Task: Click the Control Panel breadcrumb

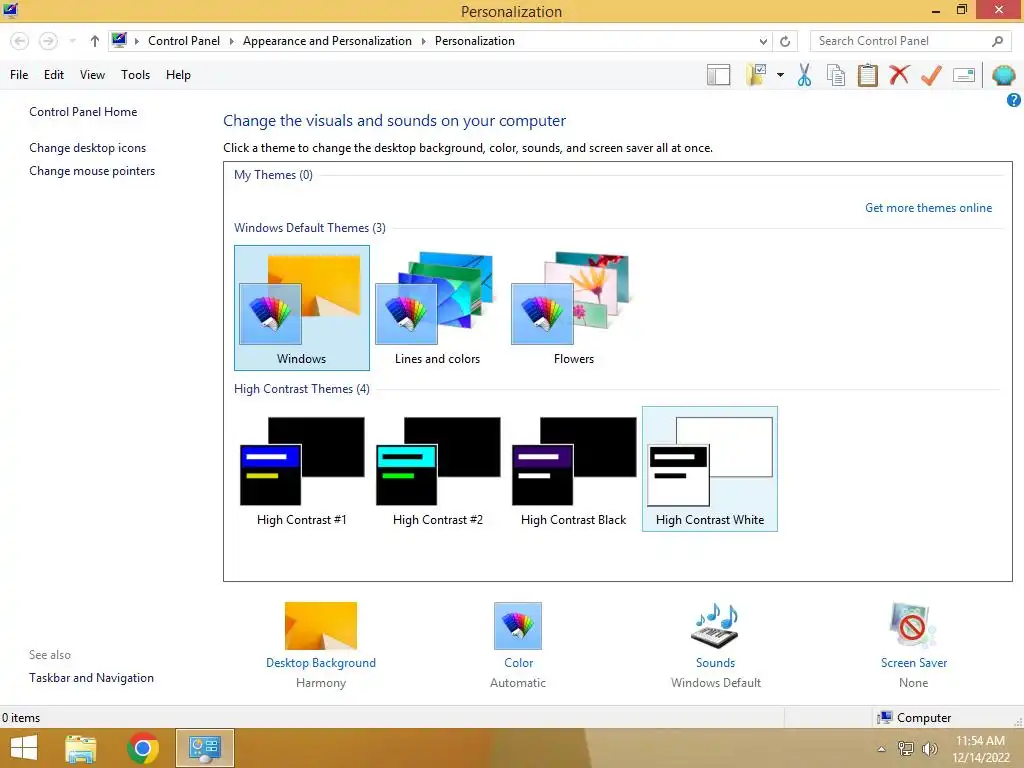Action: click(184, 41)
